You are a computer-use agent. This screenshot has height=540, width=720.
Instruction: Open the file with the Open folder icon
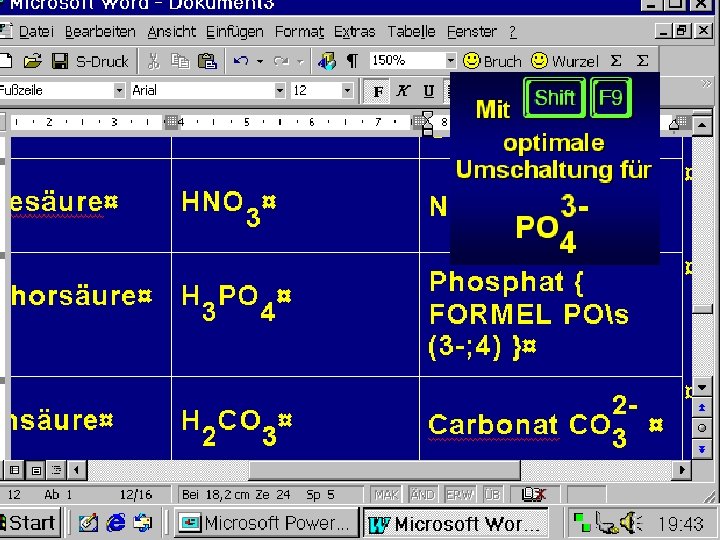(33, 61)
